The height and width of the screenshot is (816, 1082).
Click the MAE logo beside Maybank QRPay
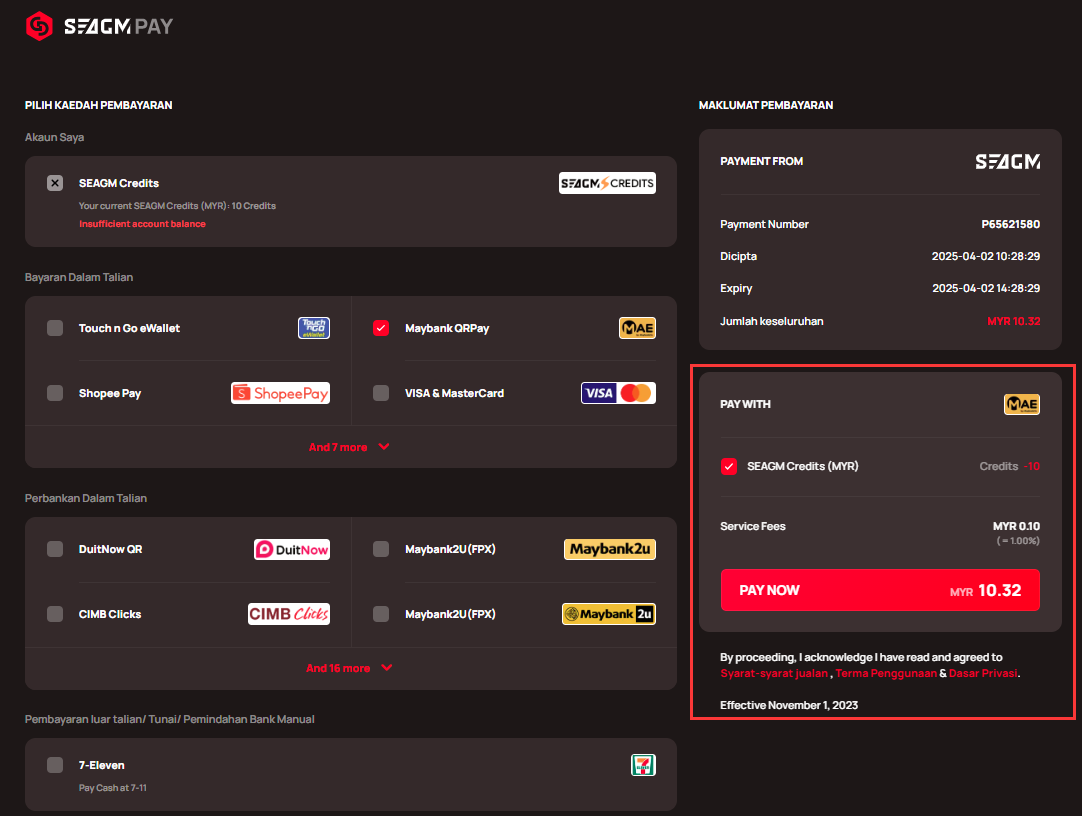(637, 328)
